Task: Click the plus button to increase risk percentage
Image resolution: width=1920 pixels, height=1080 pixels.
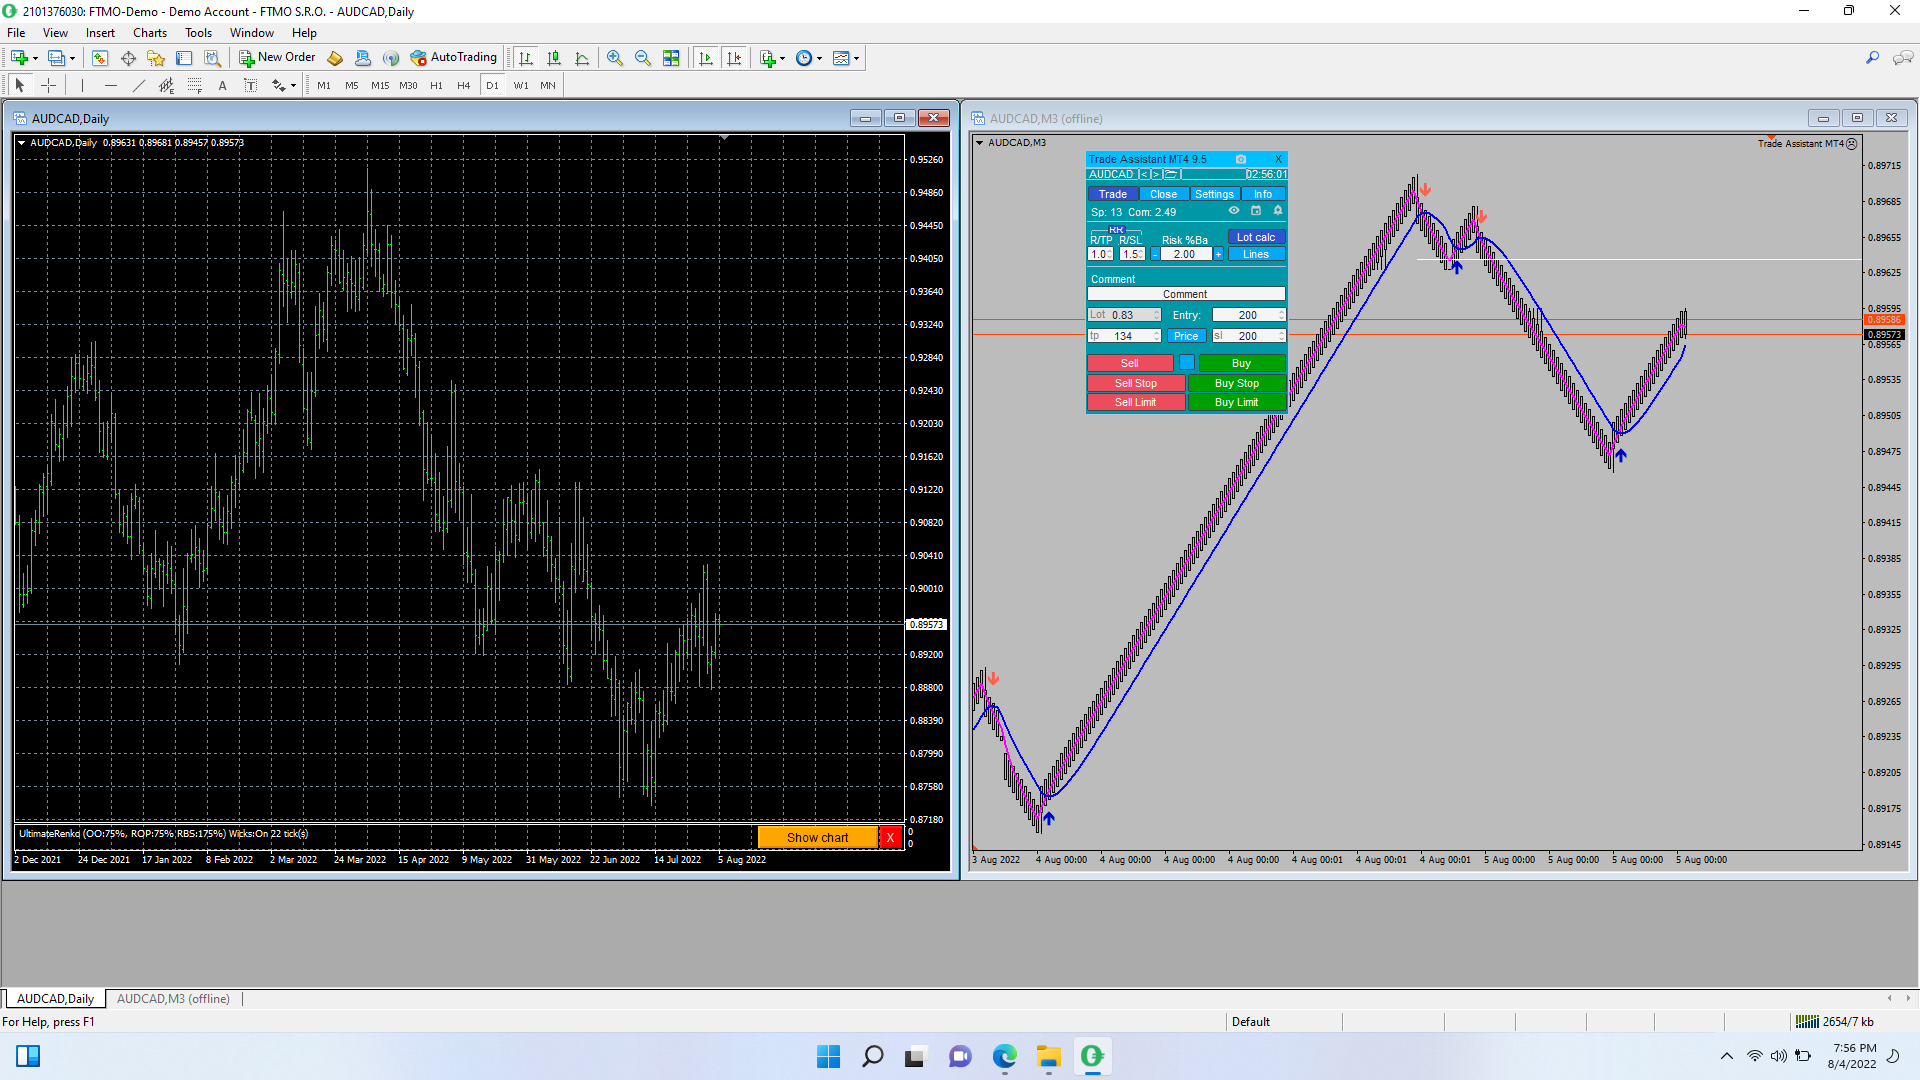Action: point(1219,254)
